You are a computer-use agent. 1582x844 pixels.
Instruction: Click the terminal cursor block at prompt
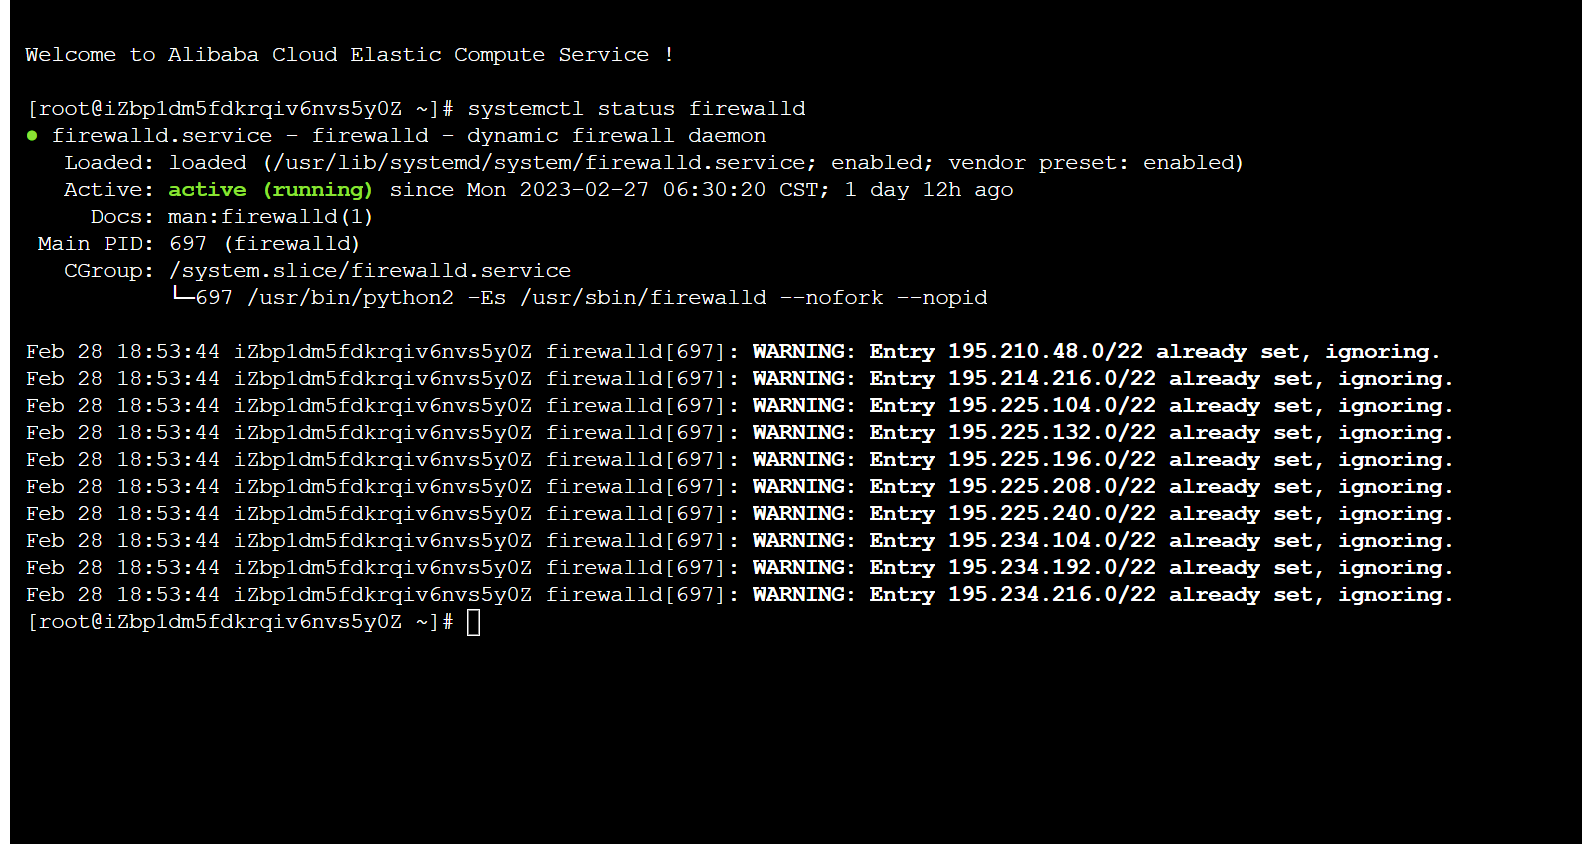[474, 622]
